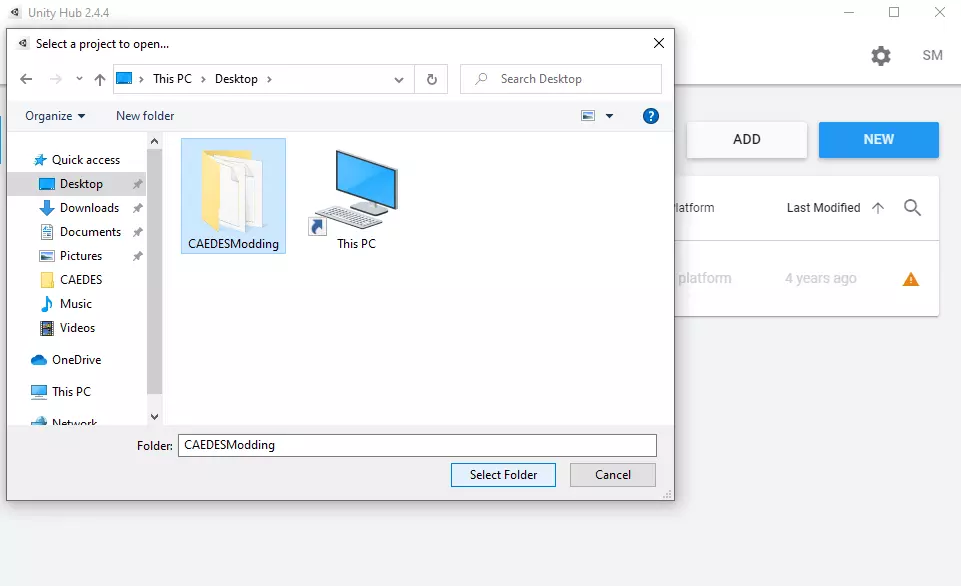Close the Select a project dialog

[x=659, y=43]
